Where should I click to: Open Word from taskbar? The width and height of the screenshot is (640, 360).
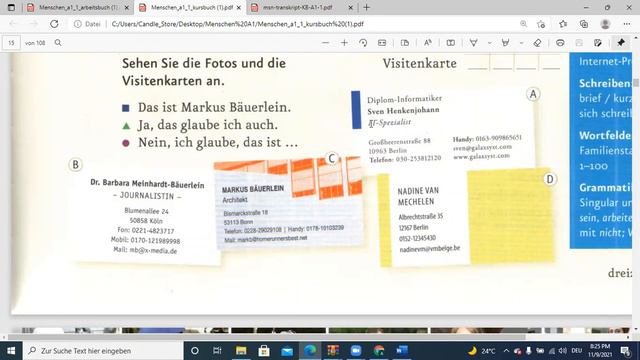coord(402,351)
